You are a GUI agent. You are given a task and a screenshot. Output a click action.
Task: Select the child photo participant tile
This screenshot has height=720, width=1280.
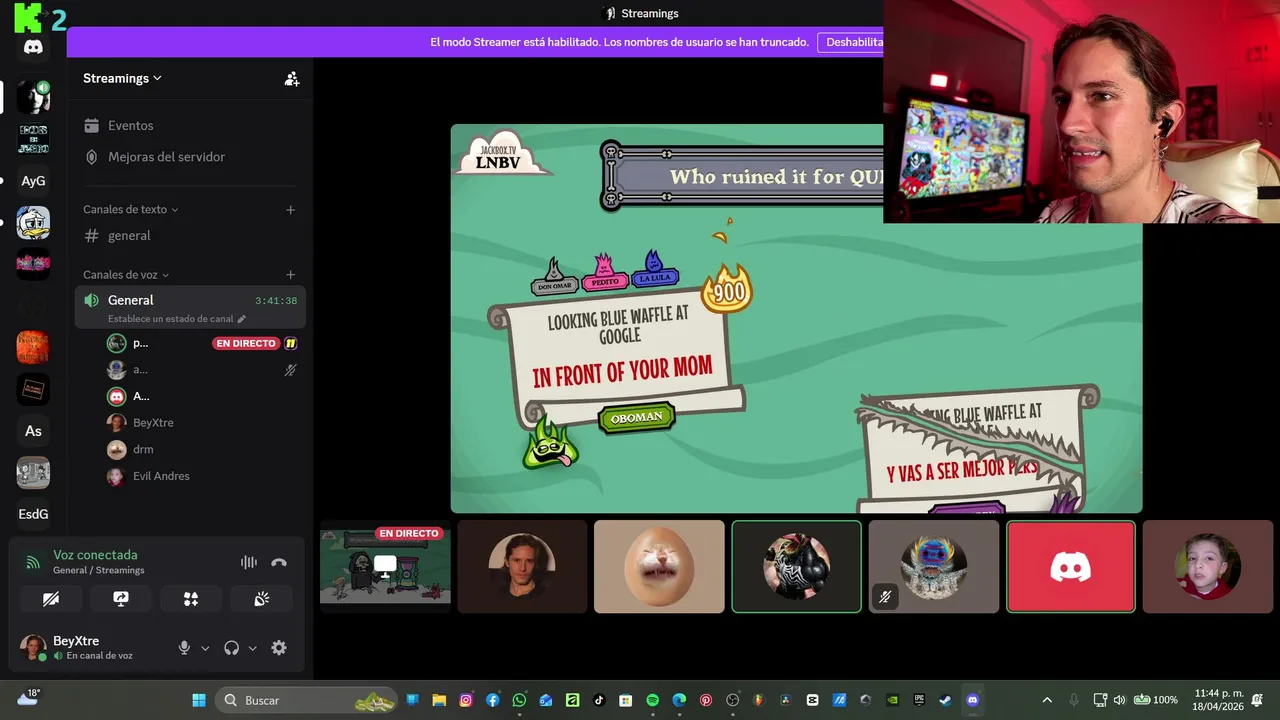tap(1208, 566)
